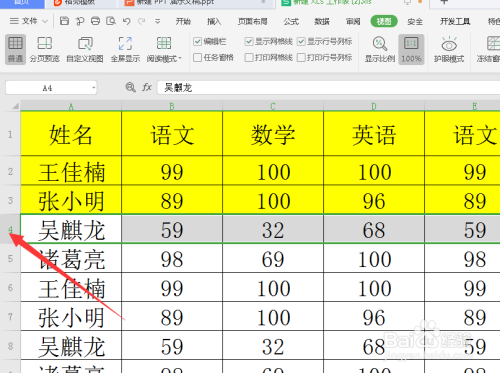Select cell A8 containing 吴麒龙

pyautogui.click(x=71, y=345)
